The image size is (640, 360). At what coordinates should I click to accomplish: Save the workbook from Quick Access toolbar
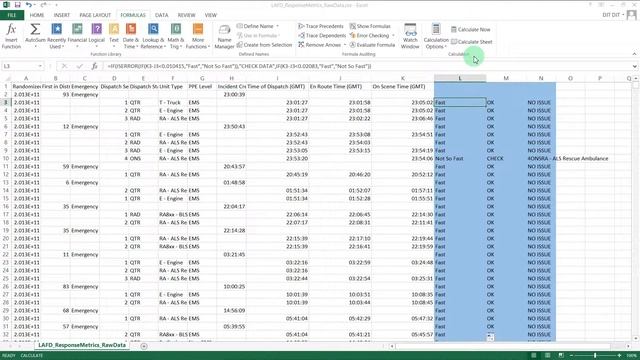coord(17,5)
